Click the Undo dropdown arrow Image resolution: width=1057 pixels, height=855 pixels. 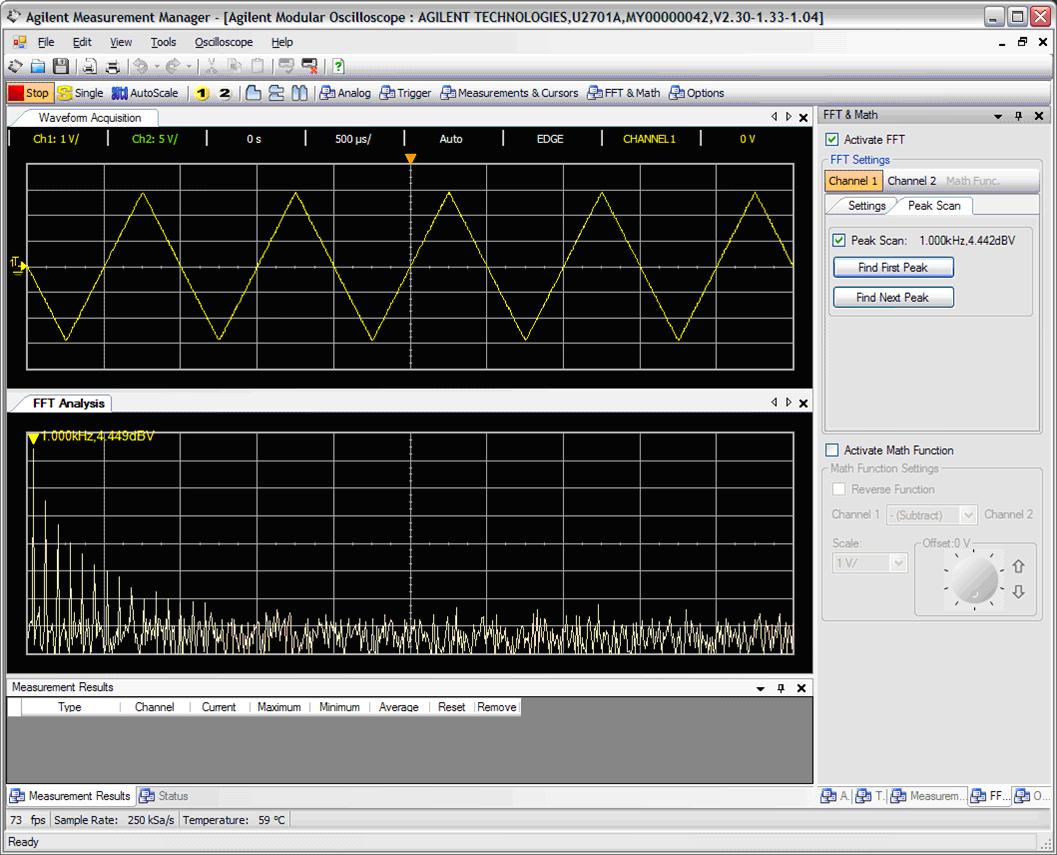156,66
